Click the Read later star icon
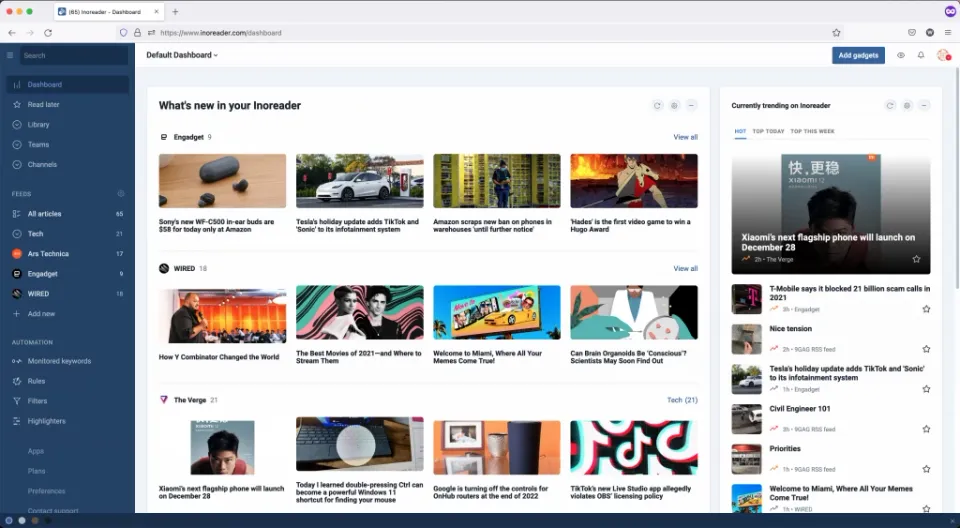The image size is (960, 528). [17, 105]
